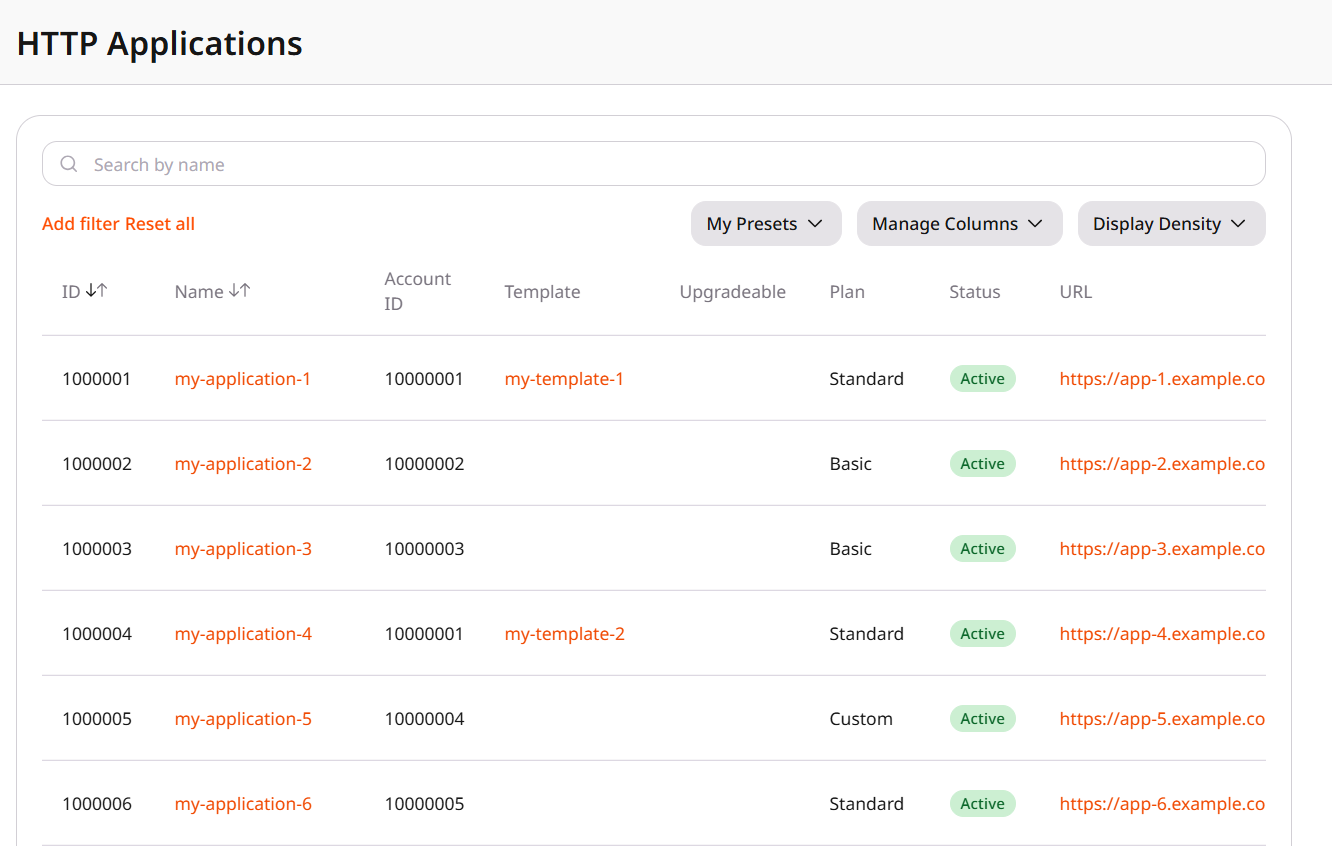Click the Active badge for my-application-5
Screen dimensions: 1333x846
click(x=982, y=719)
